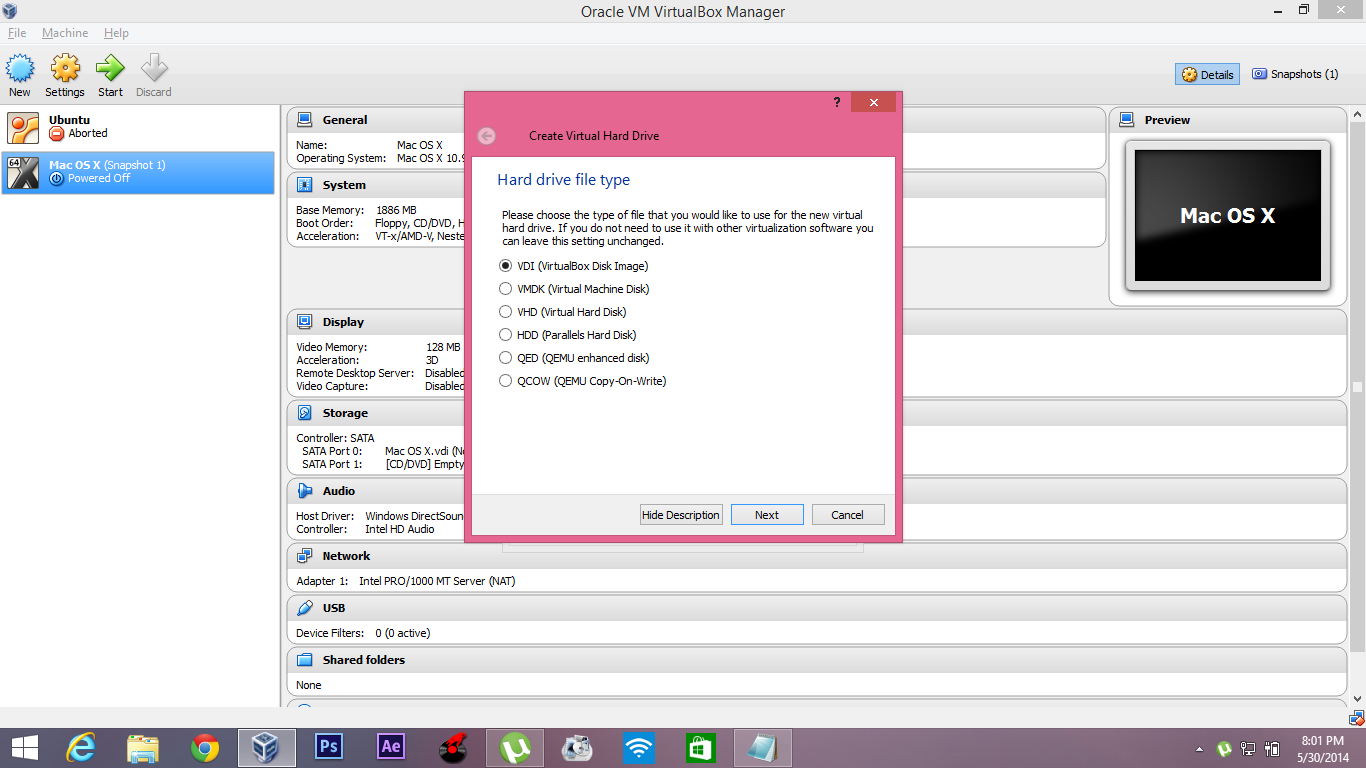Screen dimensions: 1366x768
Task: Click the help question mark in dialog
Action: click(x=837, y=102)
